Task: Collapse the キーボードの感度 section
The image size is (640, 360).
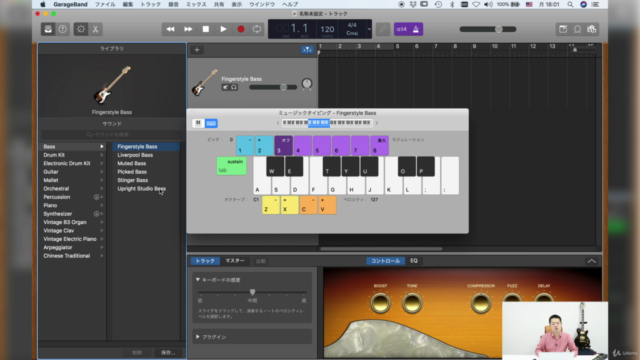Action: coord(198,280)
